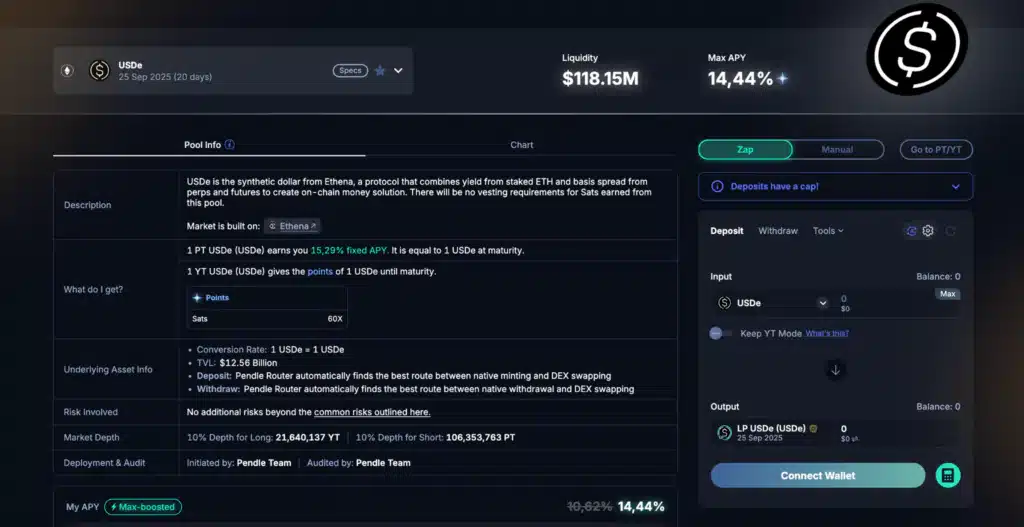Screen dimensions: 1024x527
Task: Expand the Deposits have a cap notice
Action: pos(955,187)
